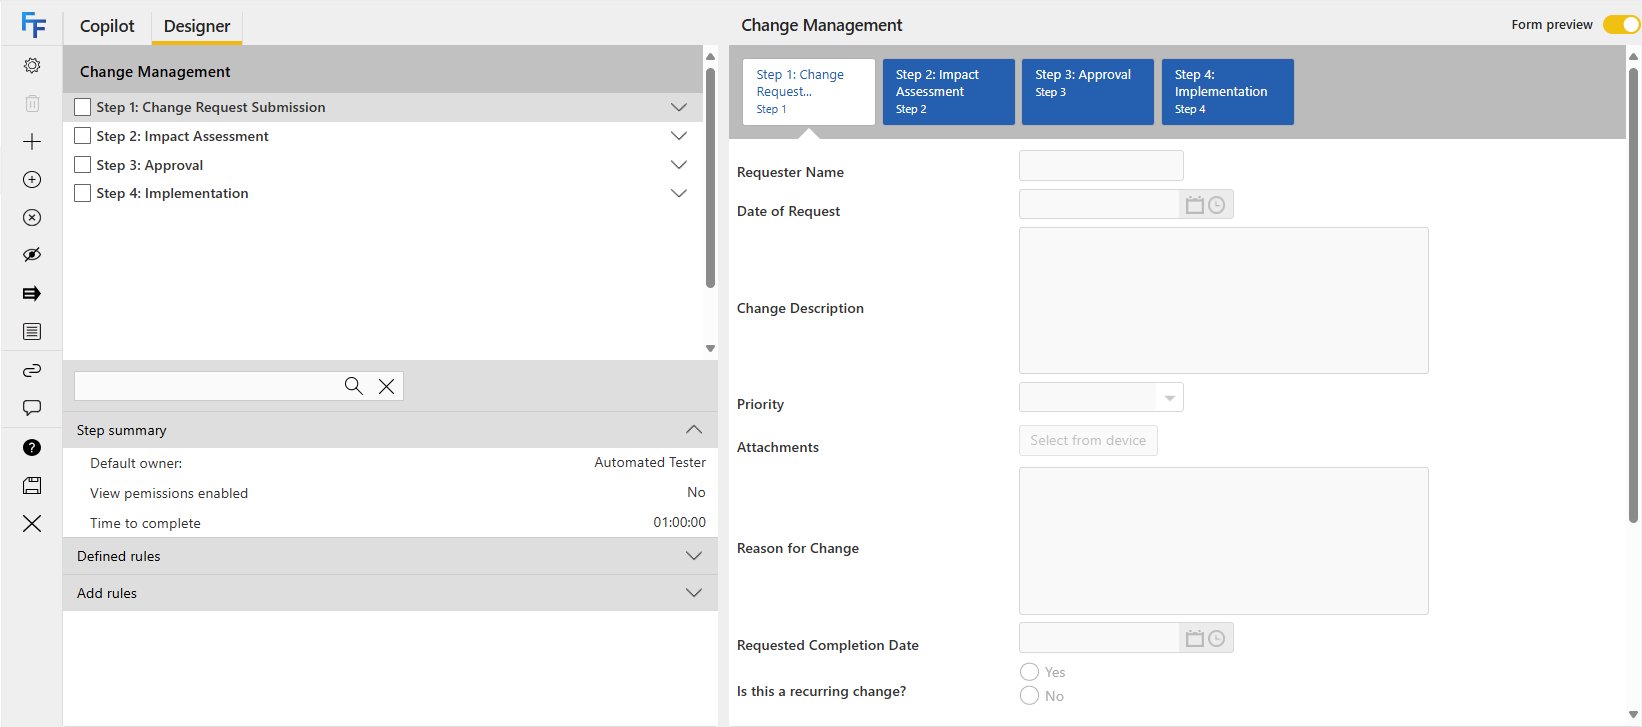
Task: Check the Step 3: Approval checkbox
Action: 83,165
